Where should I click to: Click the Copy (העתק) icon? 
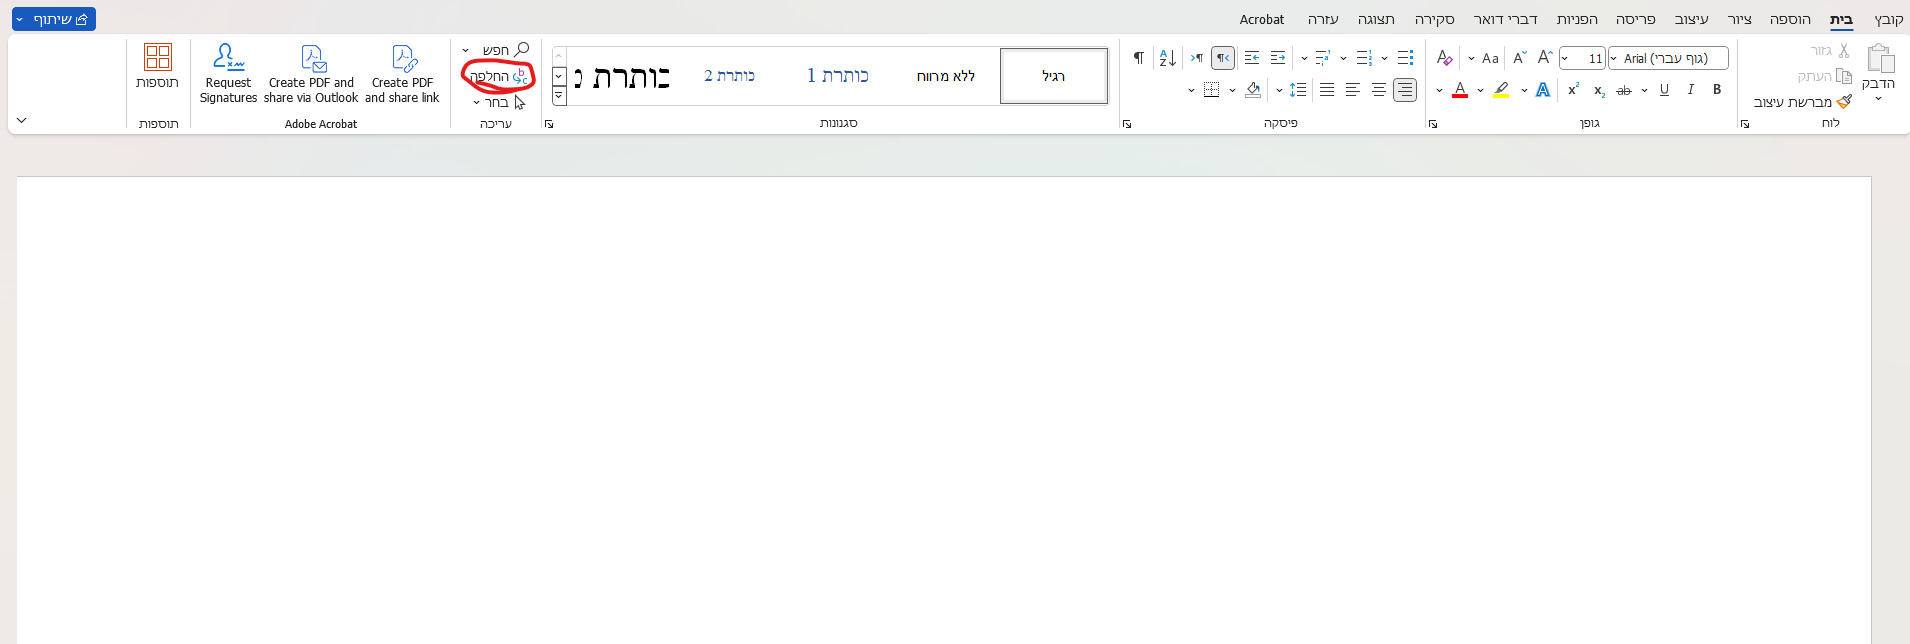point(1844,76)
